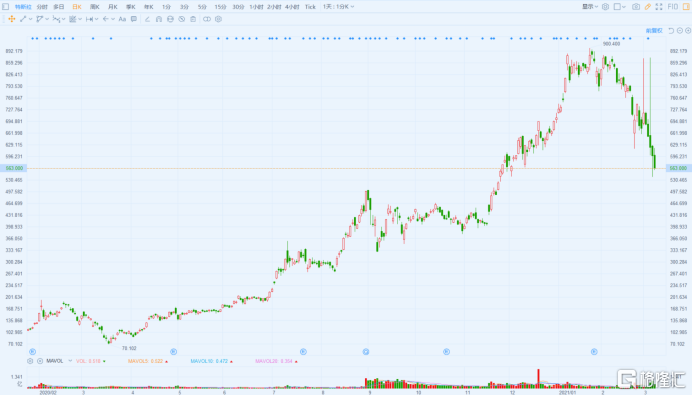Switch to the 多日 multi-day tab
This screenshot has width=692, height=396.
point(59,7)
